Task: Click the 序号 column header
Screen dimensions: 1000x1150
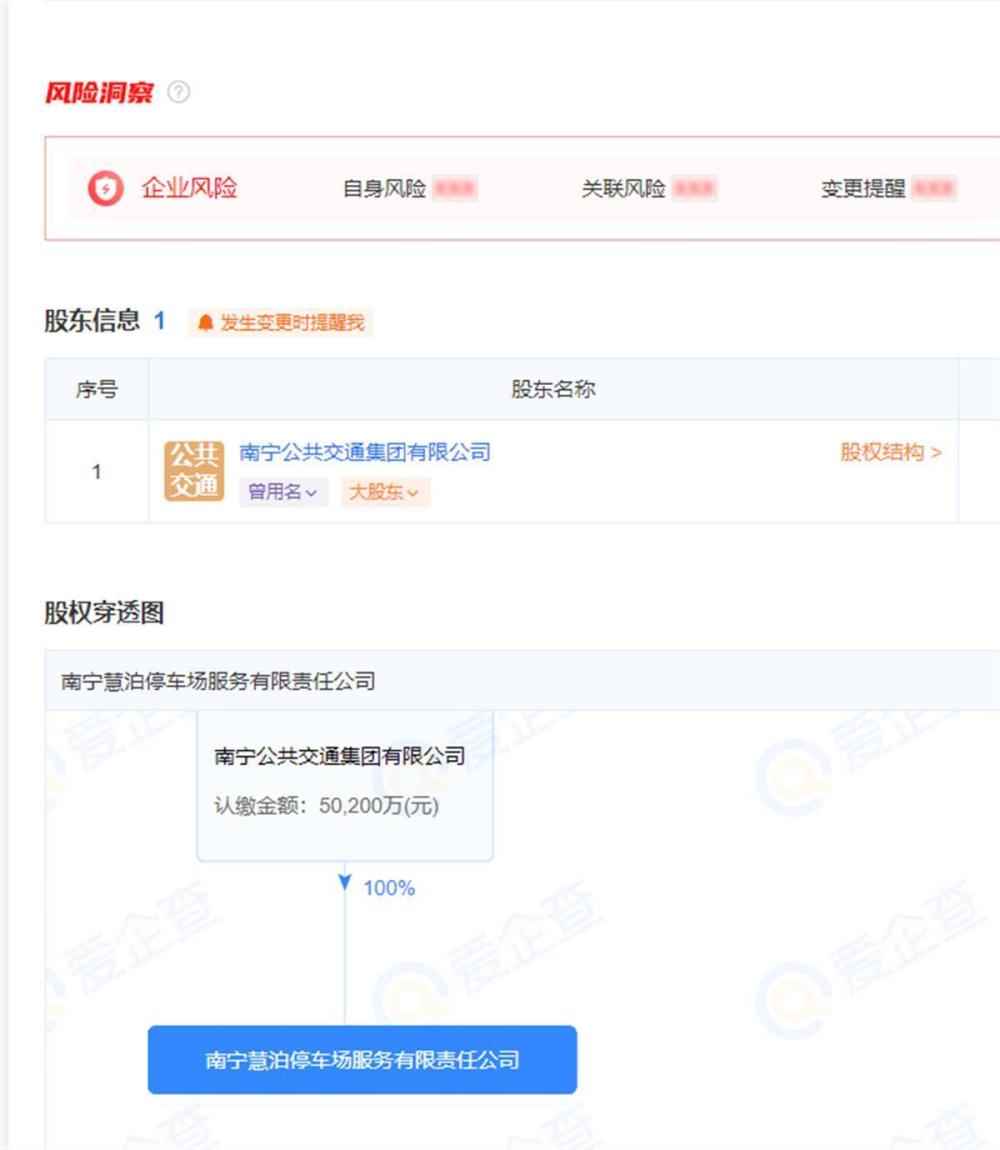Action: click(97, 389)
